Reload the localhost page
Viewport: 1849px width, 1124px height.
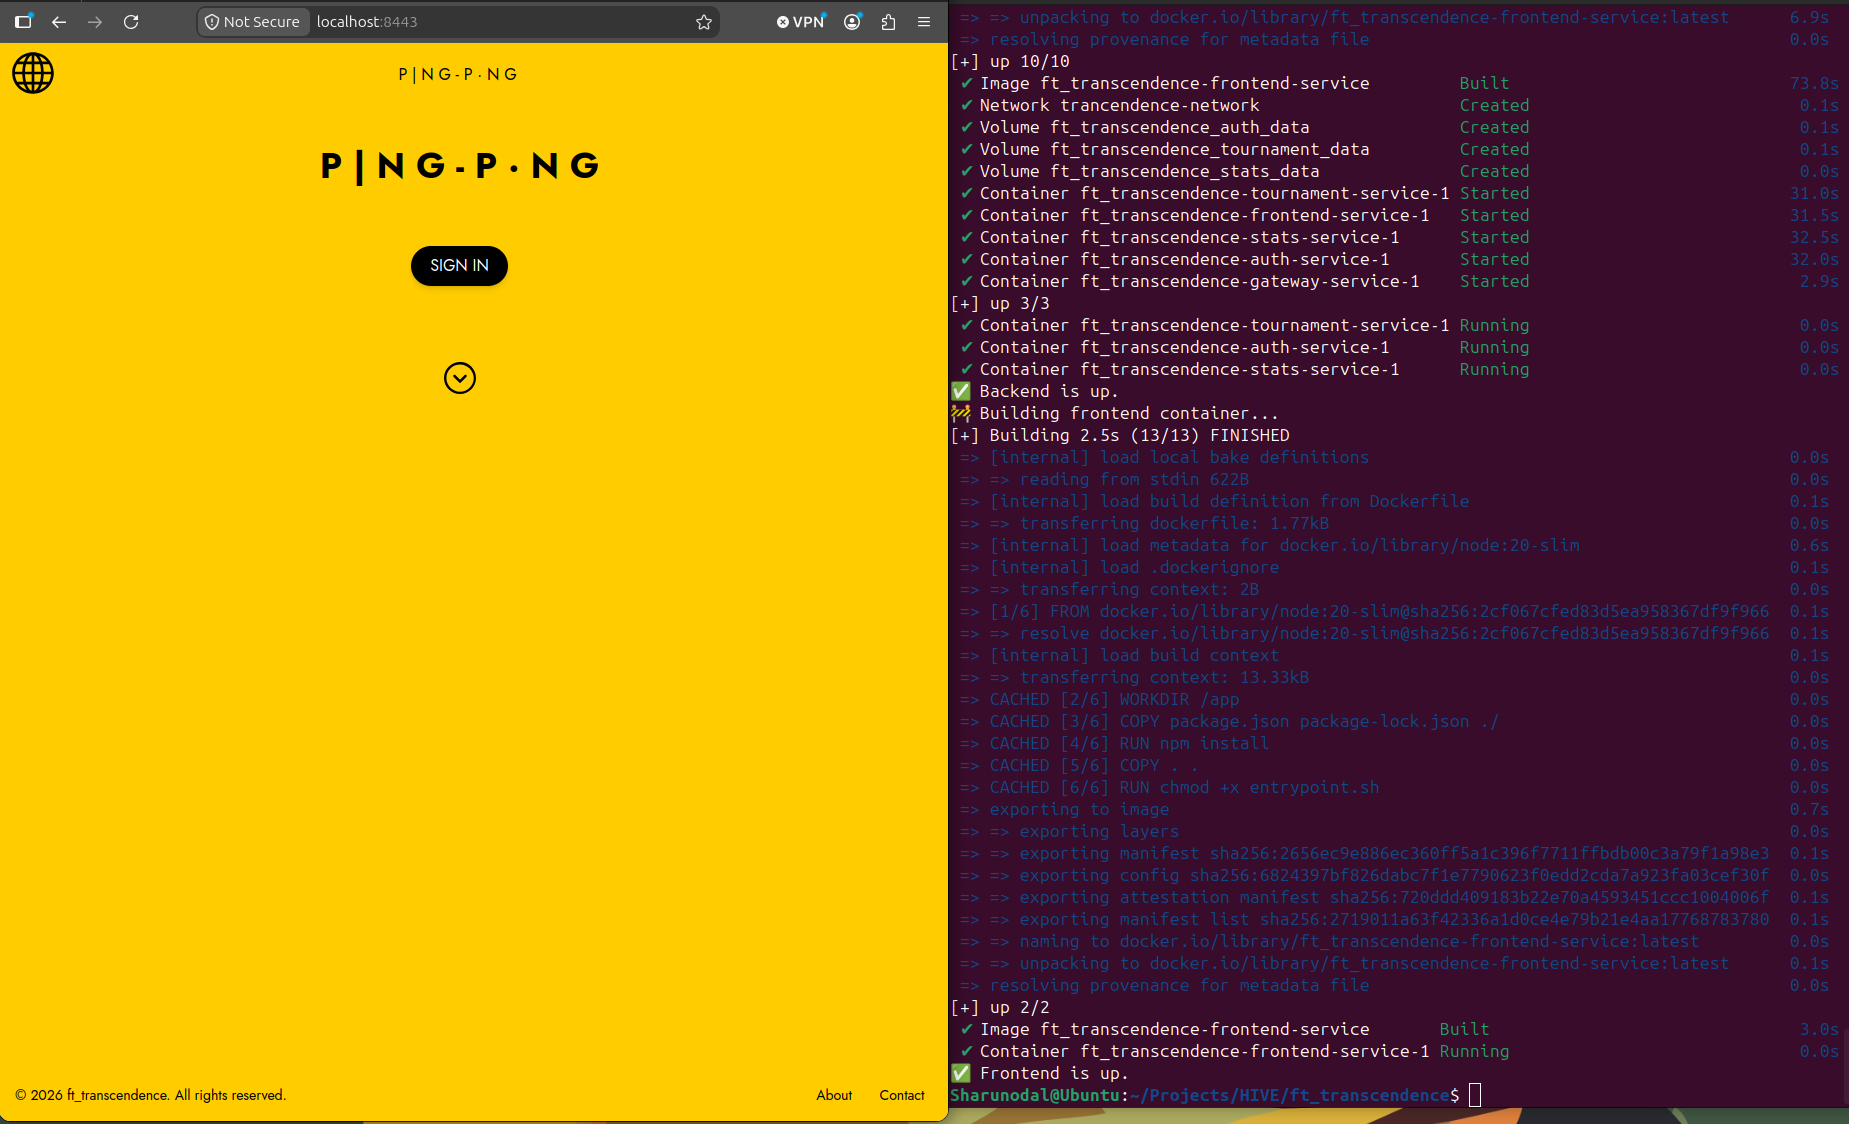coord(131,22)
